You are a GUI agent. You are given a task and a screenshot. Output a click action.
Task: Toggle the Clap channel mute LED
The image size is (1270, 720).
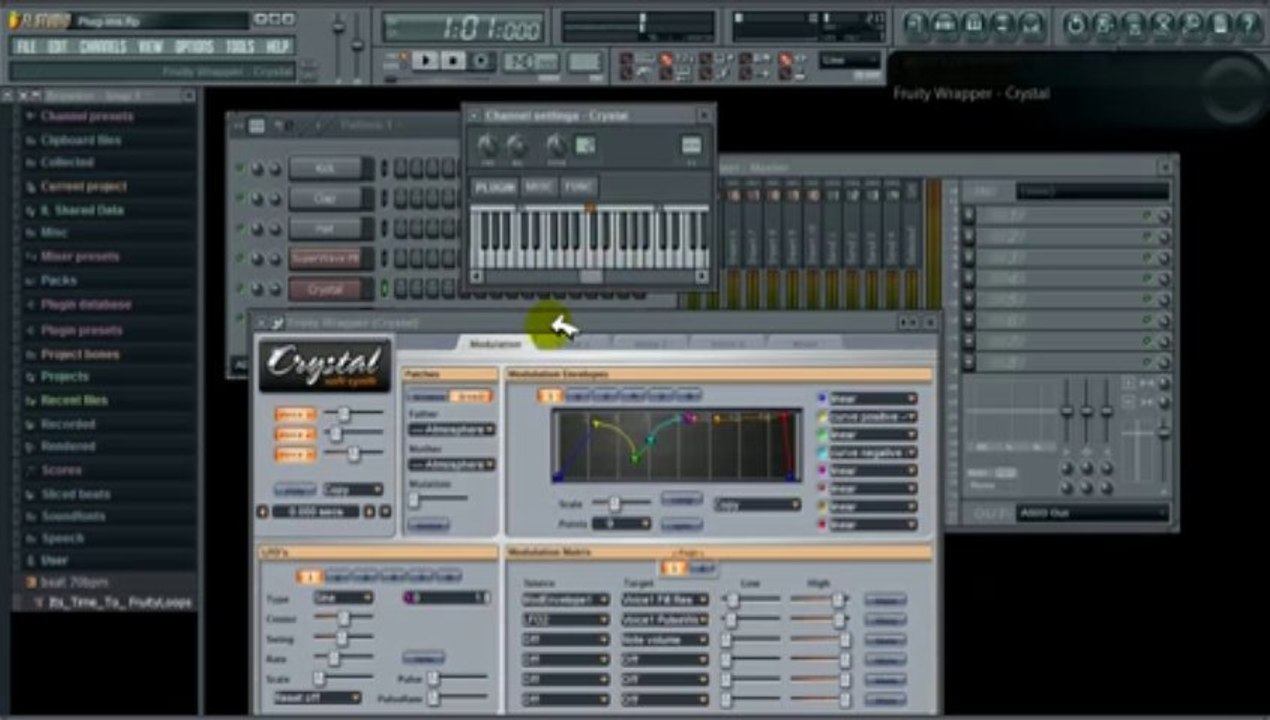240,198
